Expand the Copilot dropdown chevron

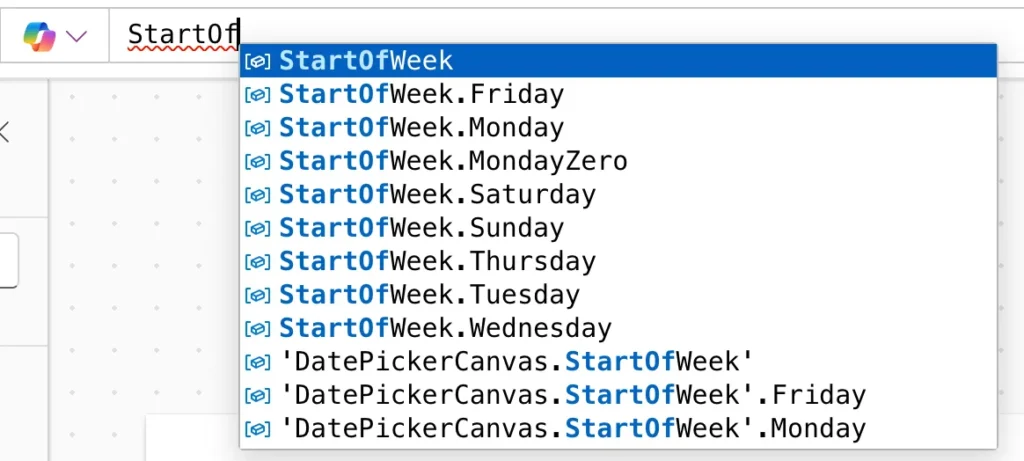point(77,37)
